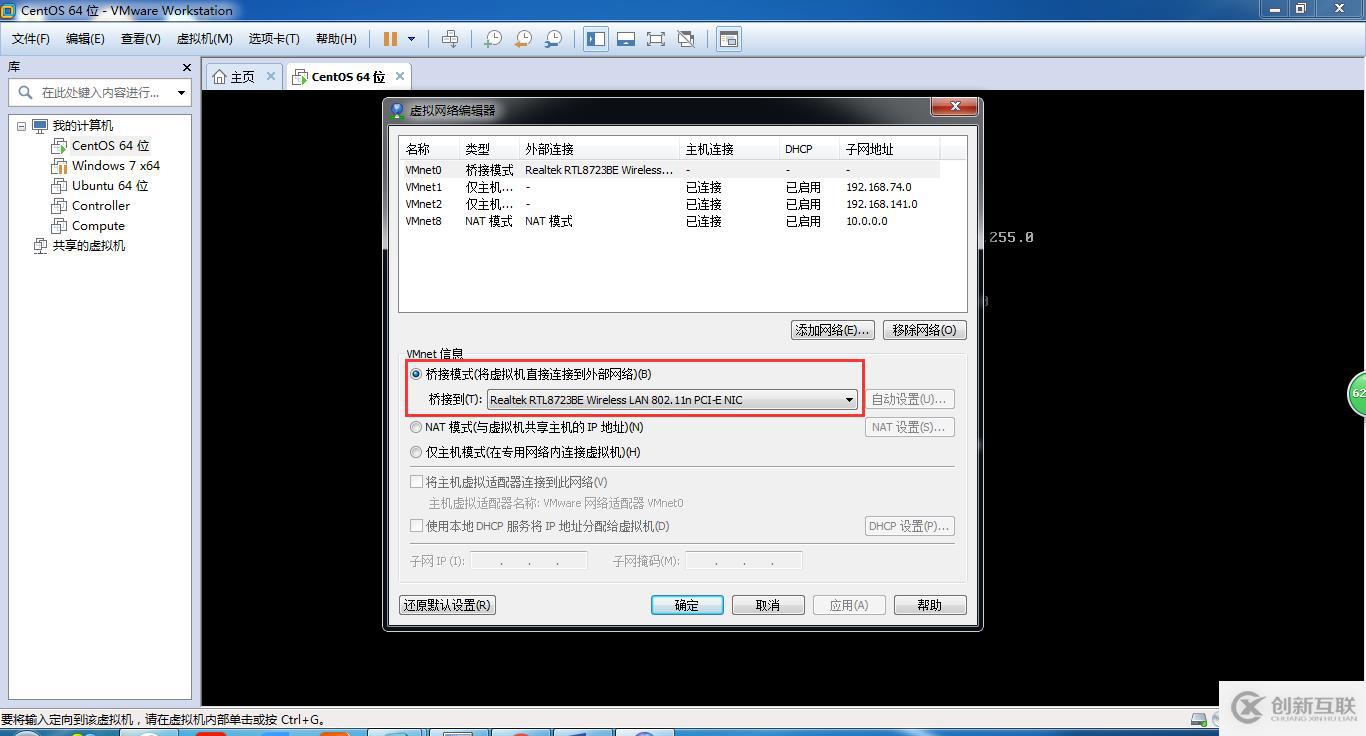Viewport: 1366px width, 736px height.
Task: Select the NAT 模式 radio button
Action: click(416, 427)
